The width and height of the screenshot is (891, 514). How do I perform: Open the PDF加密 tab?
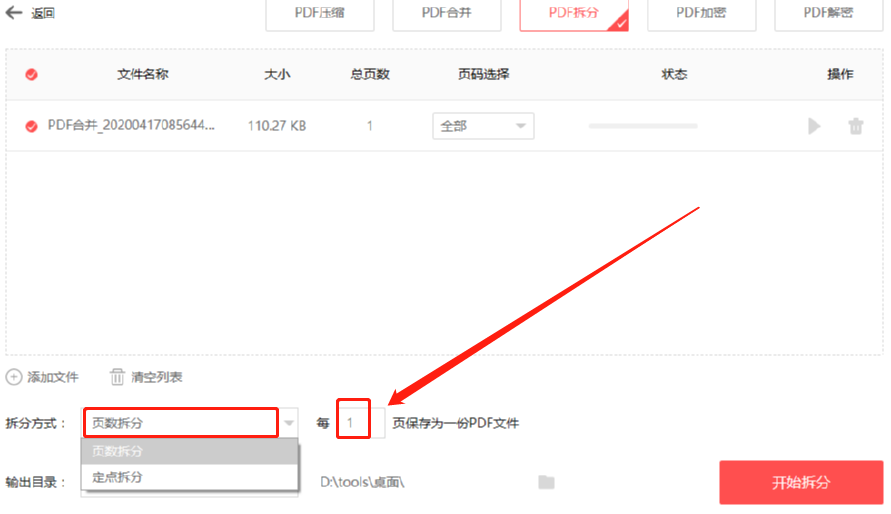[x=701, y=14]
